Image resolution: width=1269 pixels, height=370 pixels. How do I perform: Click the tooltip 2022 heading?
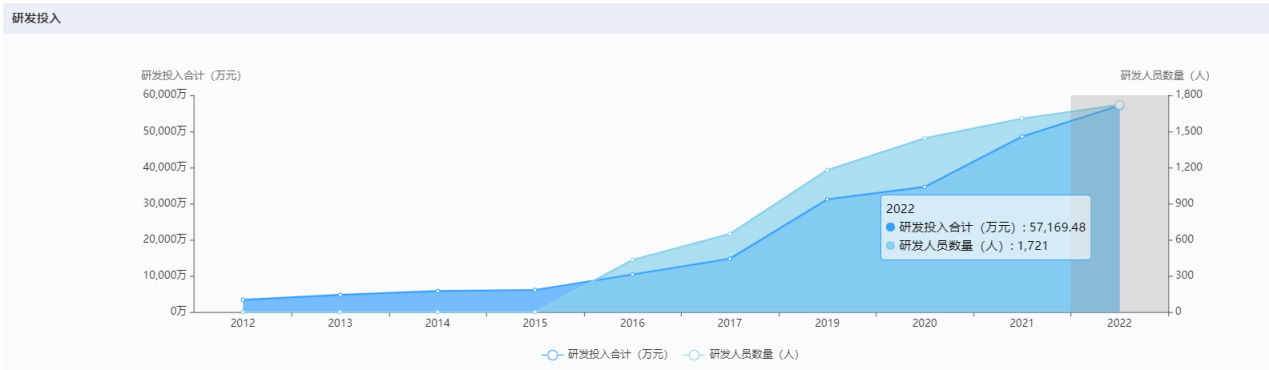tap(900, 209)
